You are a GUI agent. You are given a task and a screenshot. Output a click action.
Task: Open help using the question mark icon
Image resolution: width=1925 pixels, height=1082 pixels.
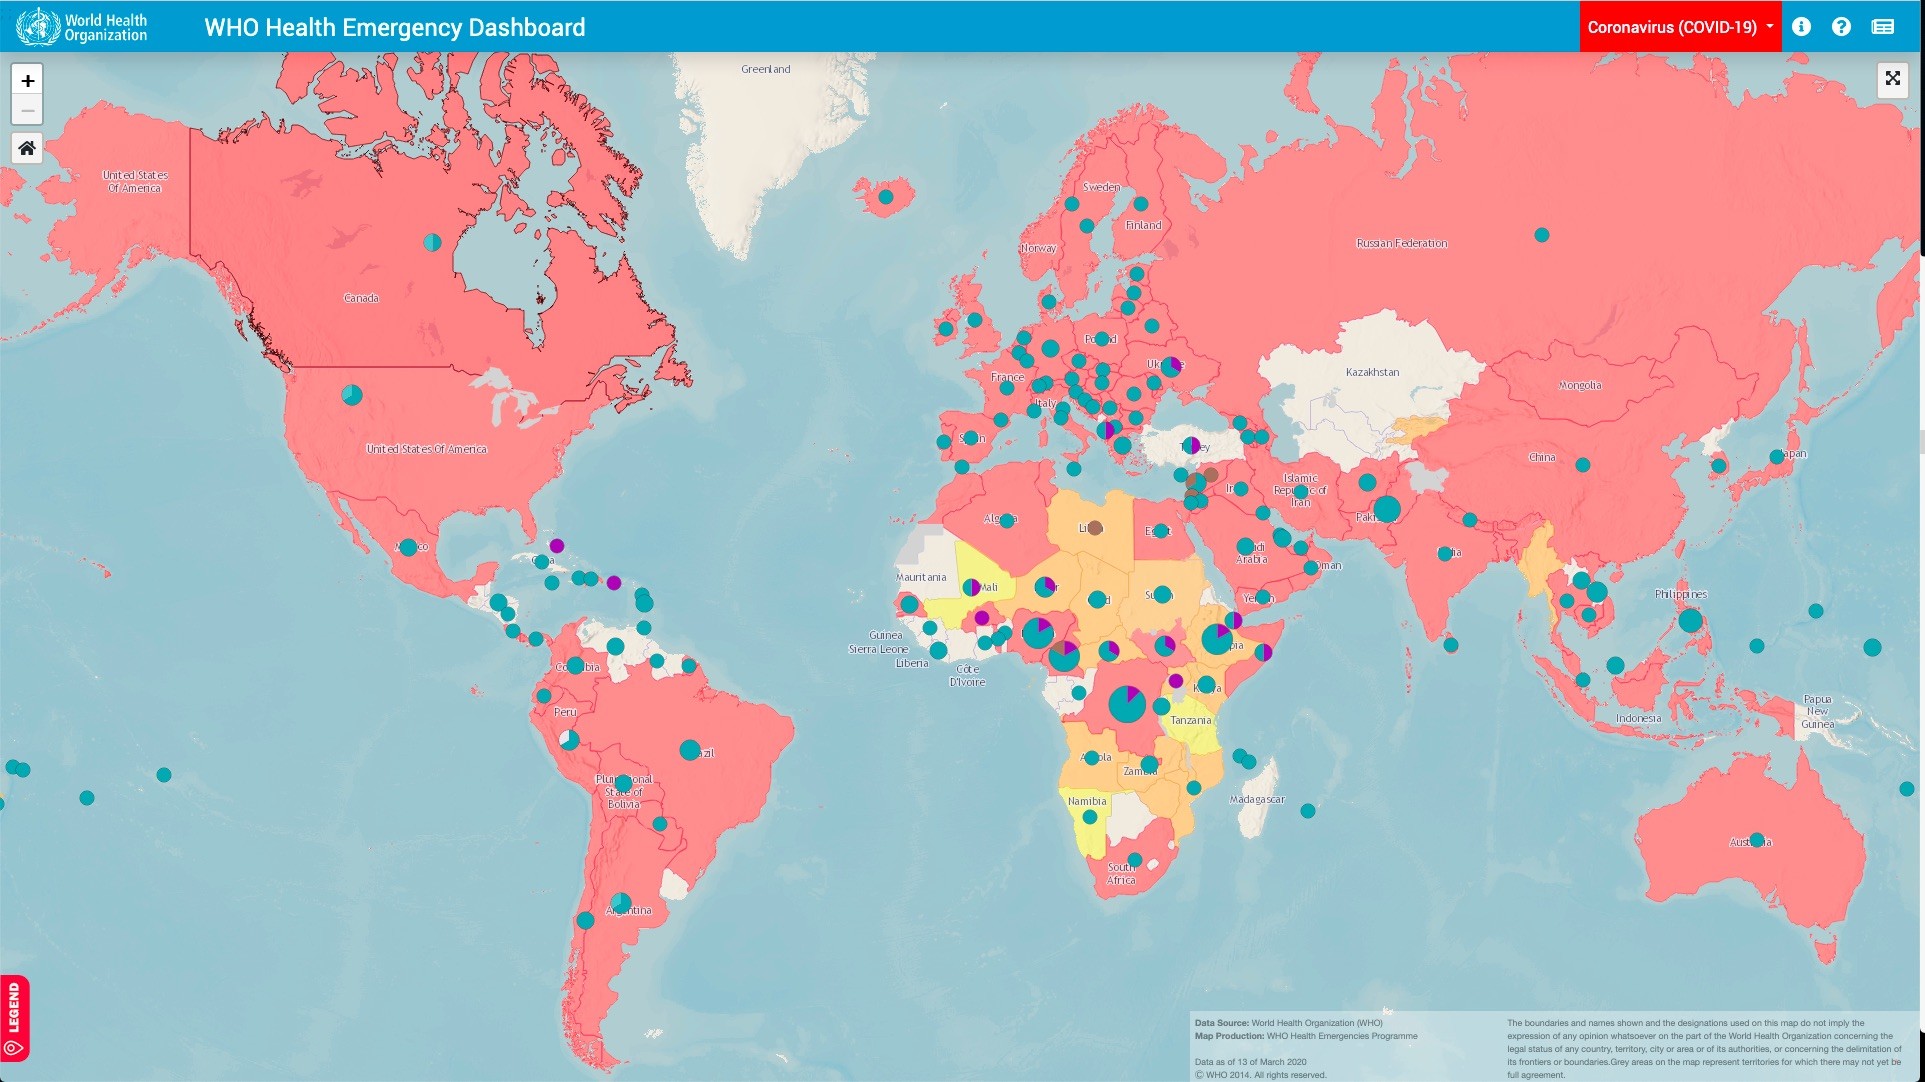coord(1843,27)
